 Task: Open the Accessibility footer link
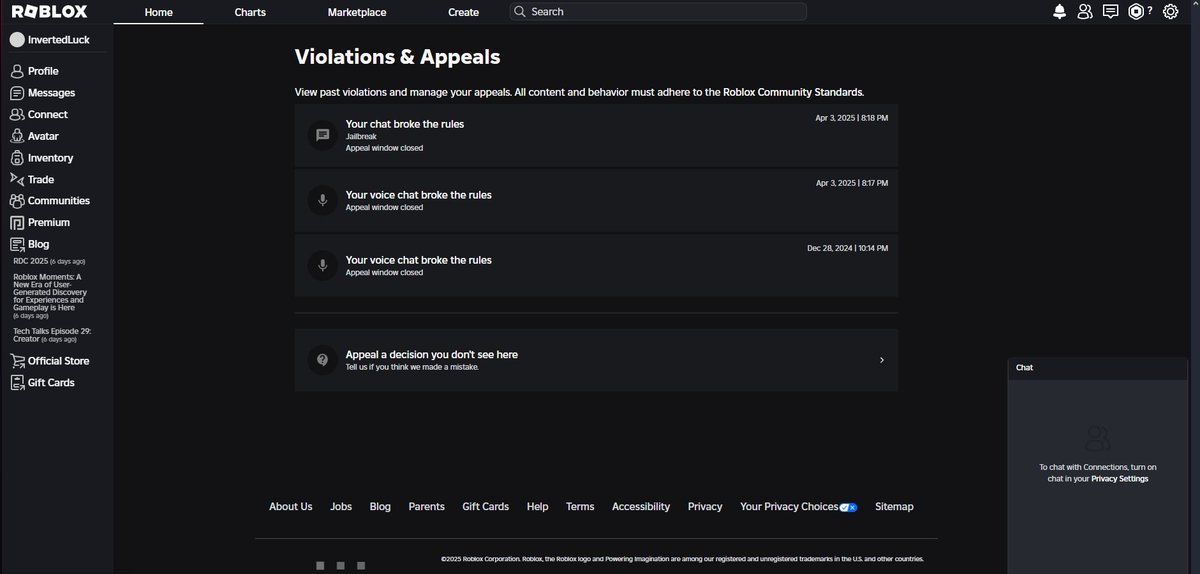641,507
